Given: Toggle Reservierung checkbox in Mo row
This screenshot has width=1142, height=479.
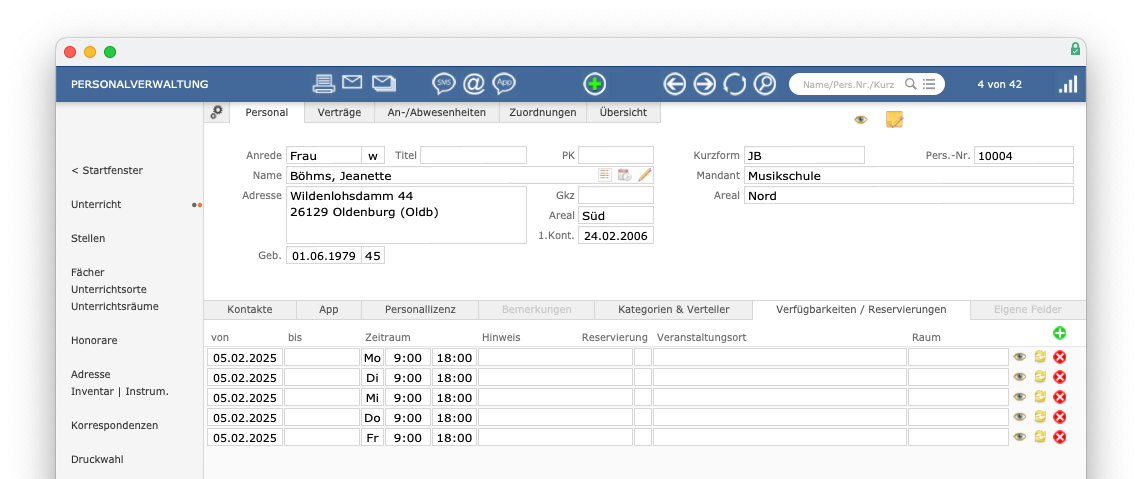Looking at the screenshot, I should click(x=642, y=357).
